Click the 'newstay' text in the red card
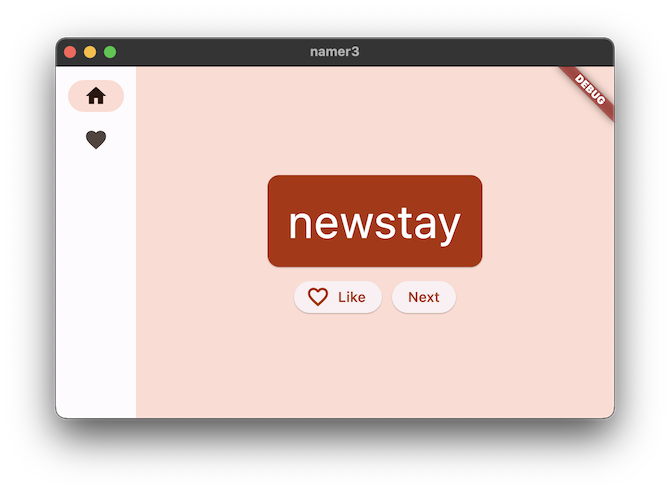670x492 pixels. (x=374, y=223)
